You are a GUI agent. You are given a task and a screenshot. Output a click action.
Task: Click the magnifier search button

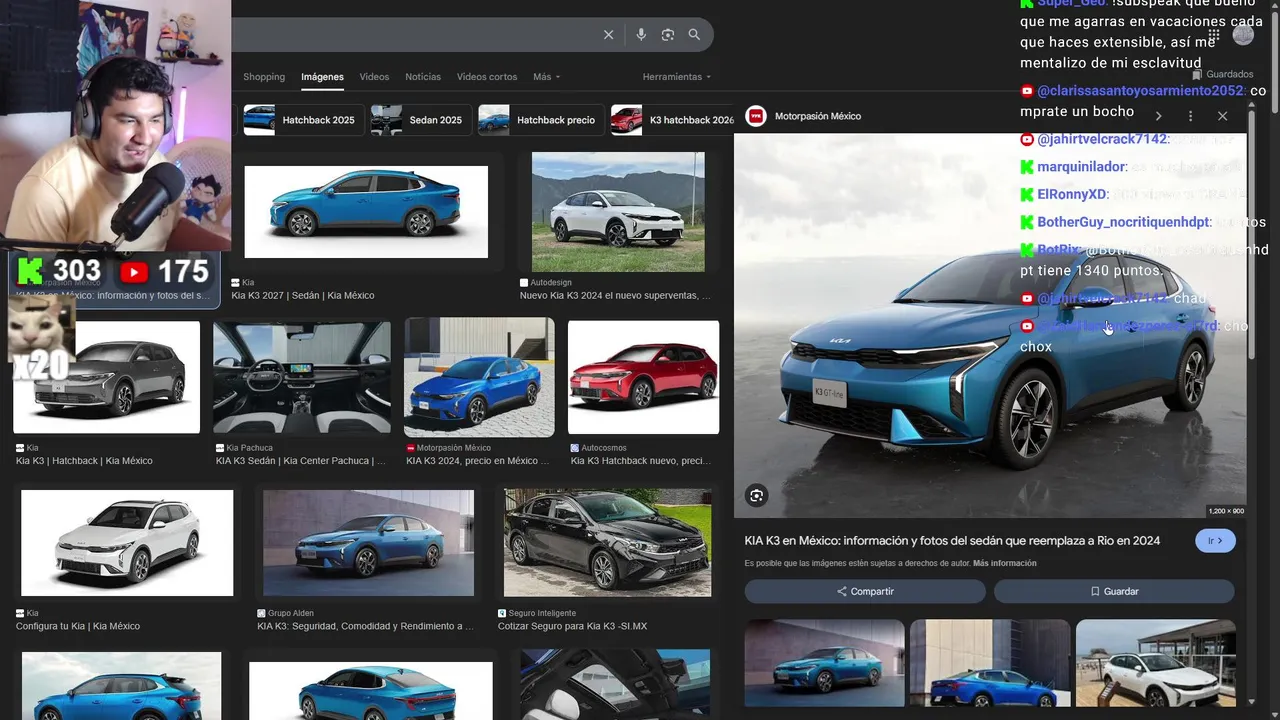(x=694, y=35)
